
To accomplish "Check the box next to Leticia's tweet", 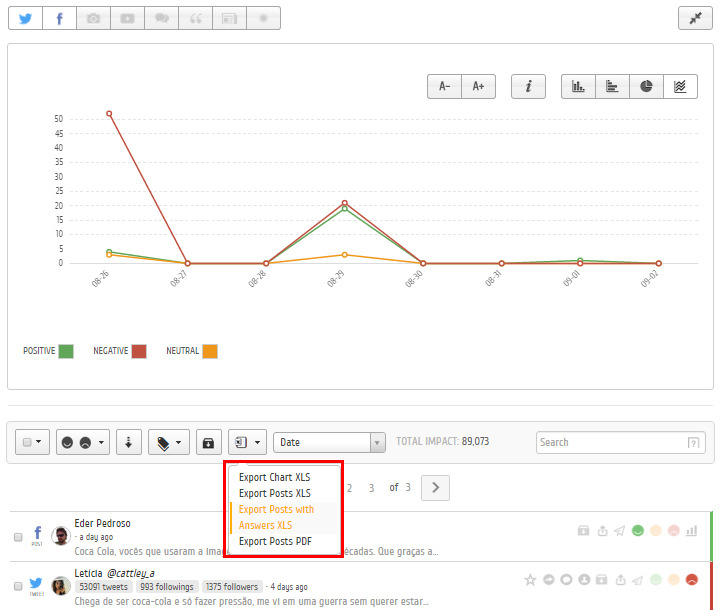I will click(18, 586).
